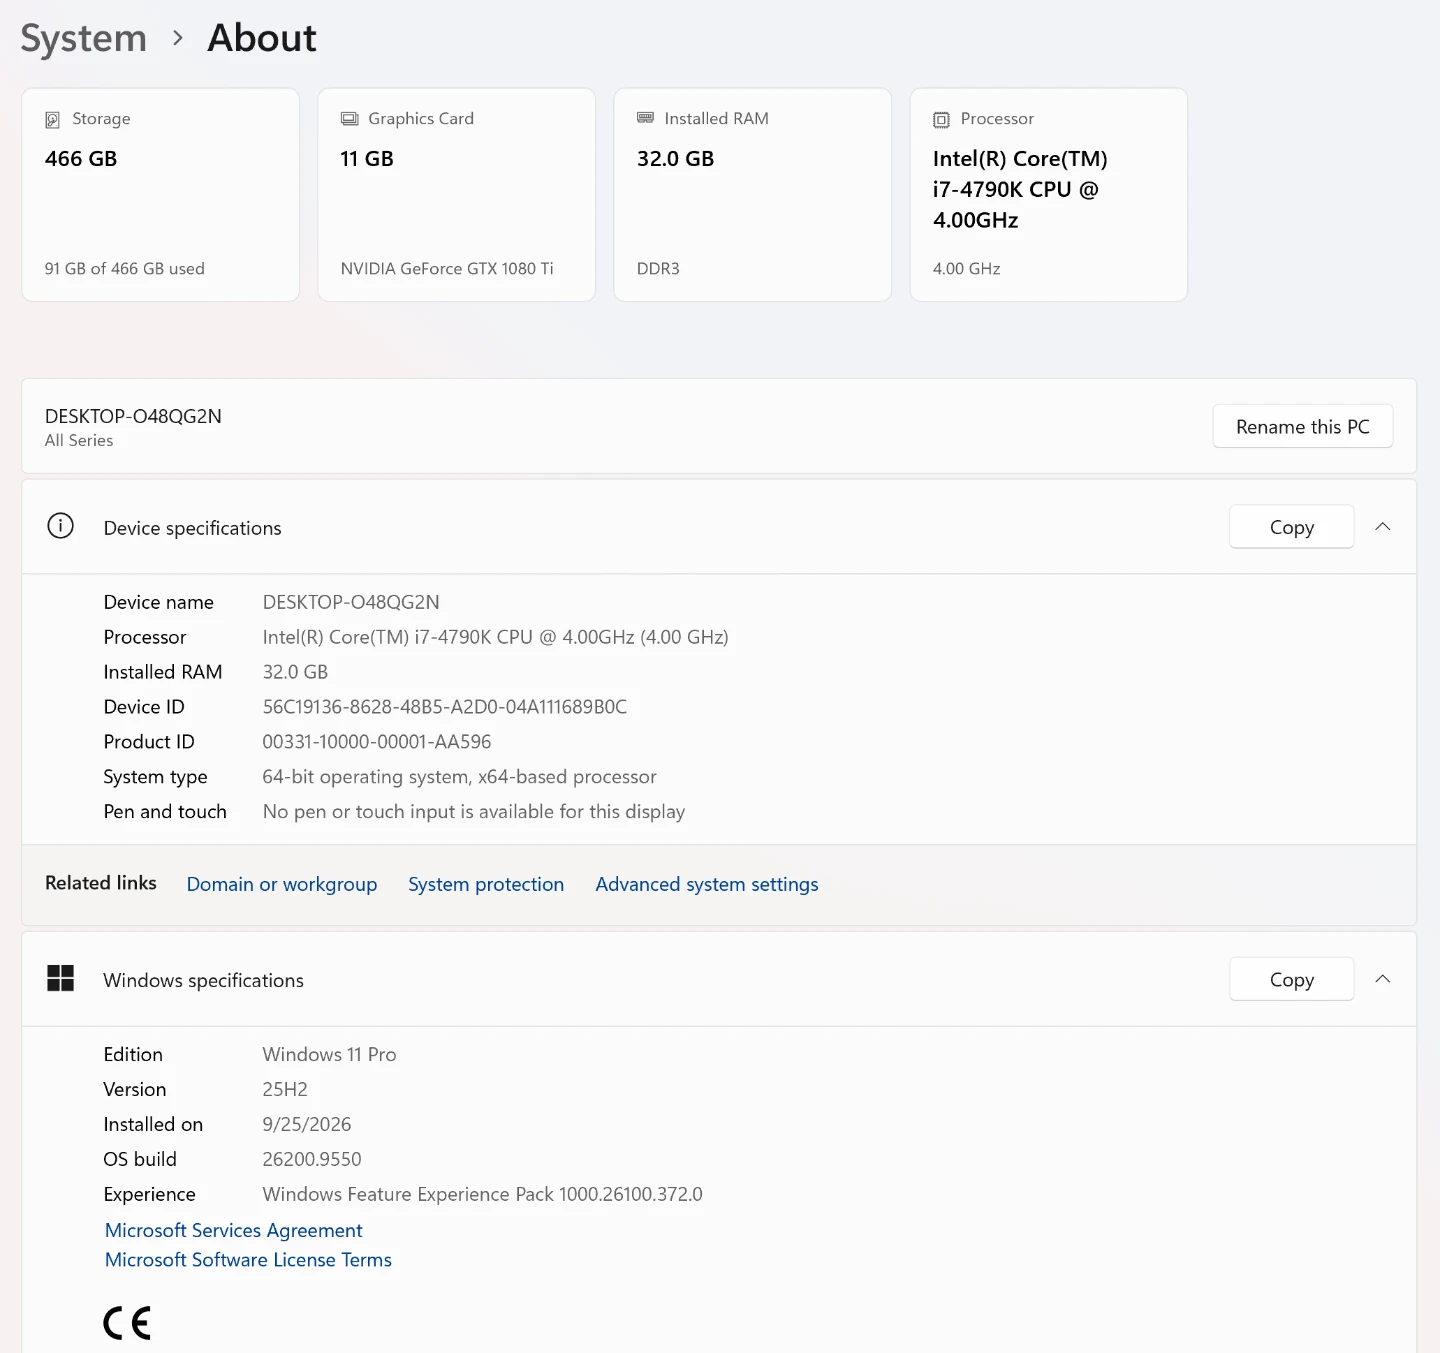Click the breadcrumb arrow after System
Viewport: 1440px width, 1353px height.
[178, 38]
